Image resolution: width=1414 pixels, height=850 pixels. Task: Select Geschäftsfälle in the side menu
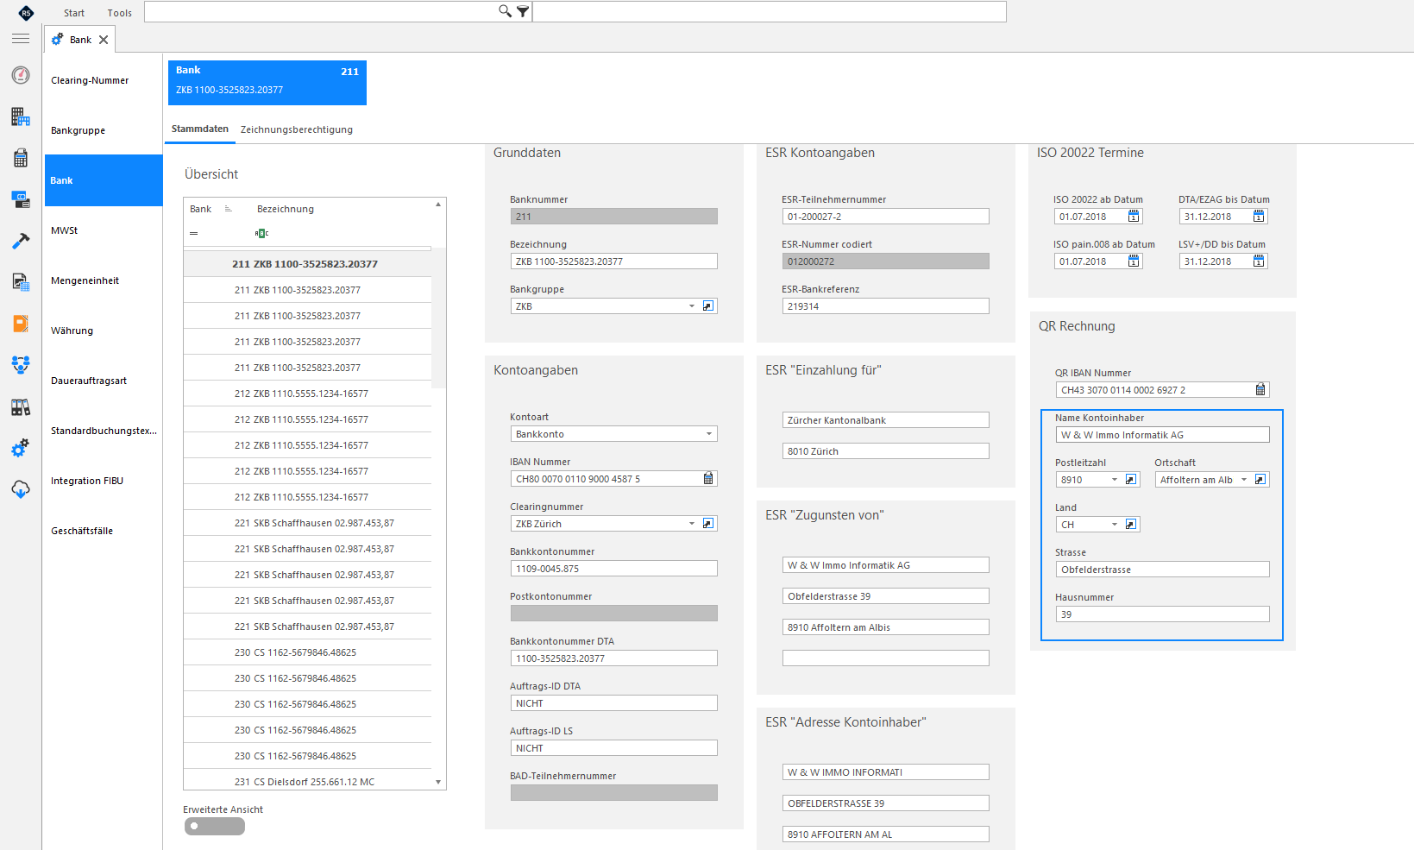click(103, 530)
